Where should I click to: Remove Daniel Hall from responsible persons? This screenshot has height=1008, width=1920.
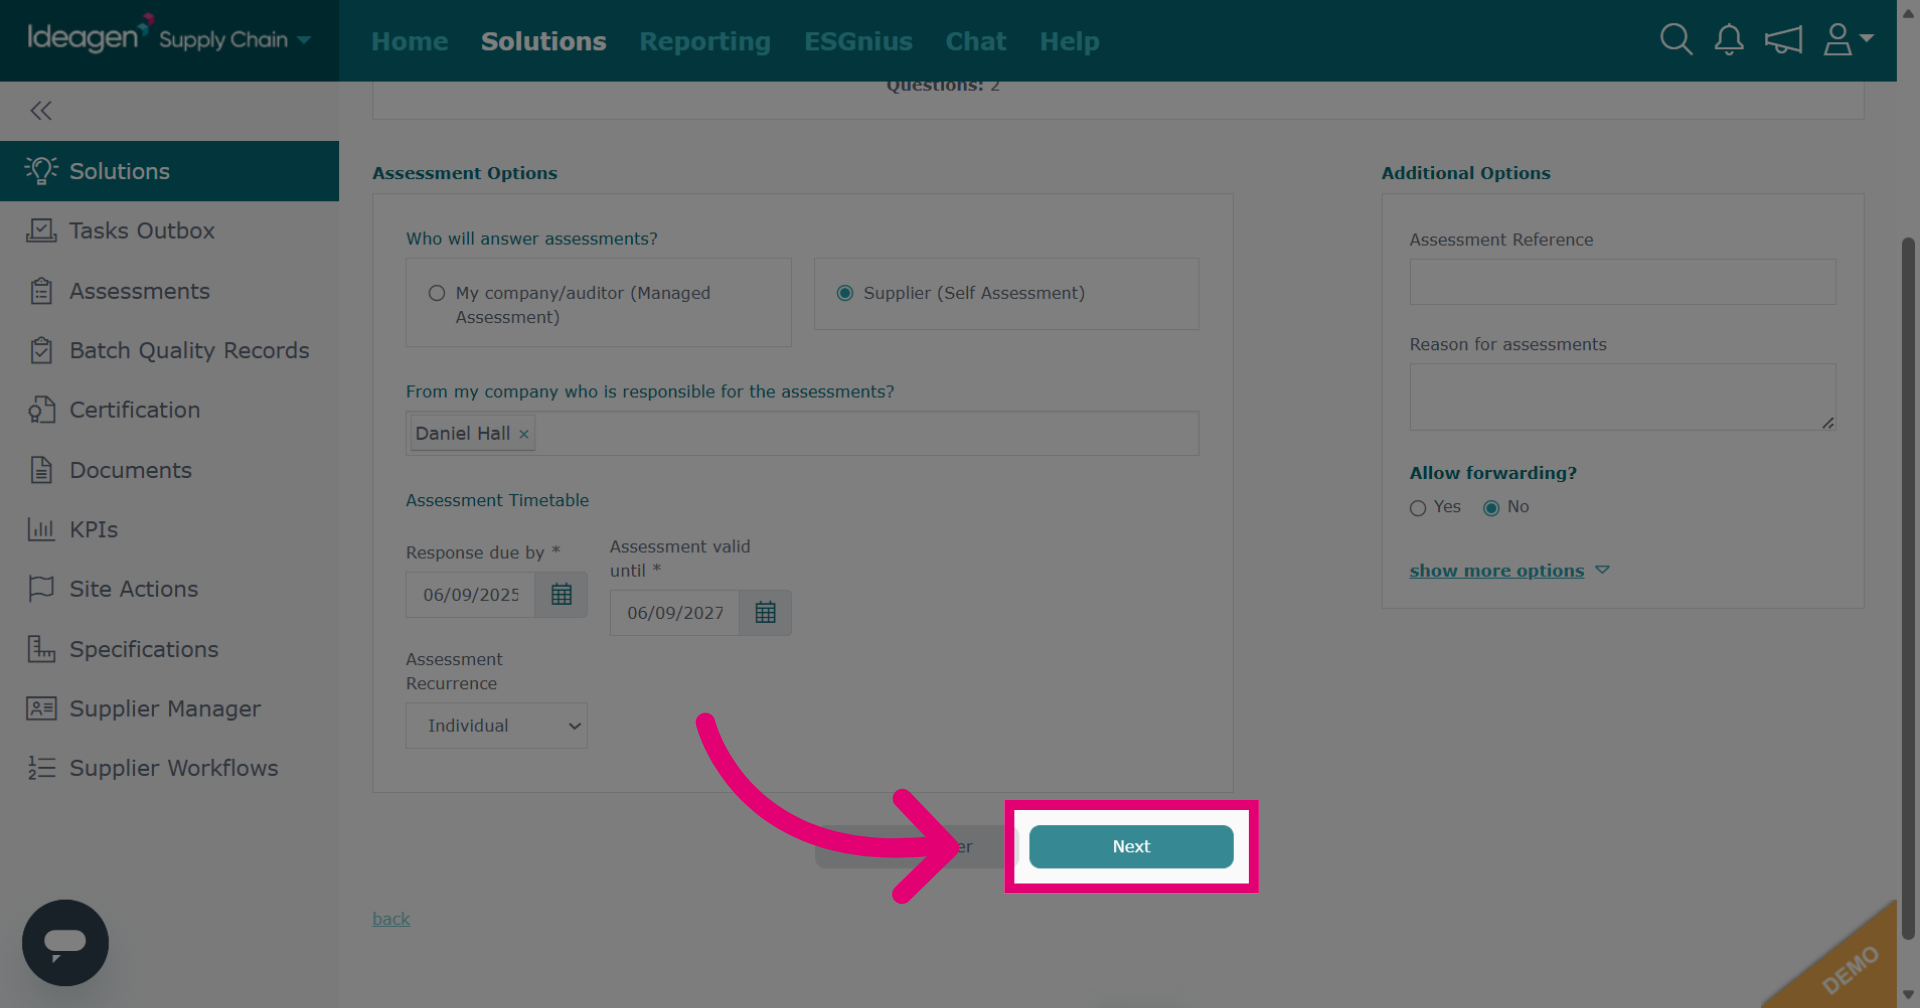pyautogui.click(x=524, y=434)
